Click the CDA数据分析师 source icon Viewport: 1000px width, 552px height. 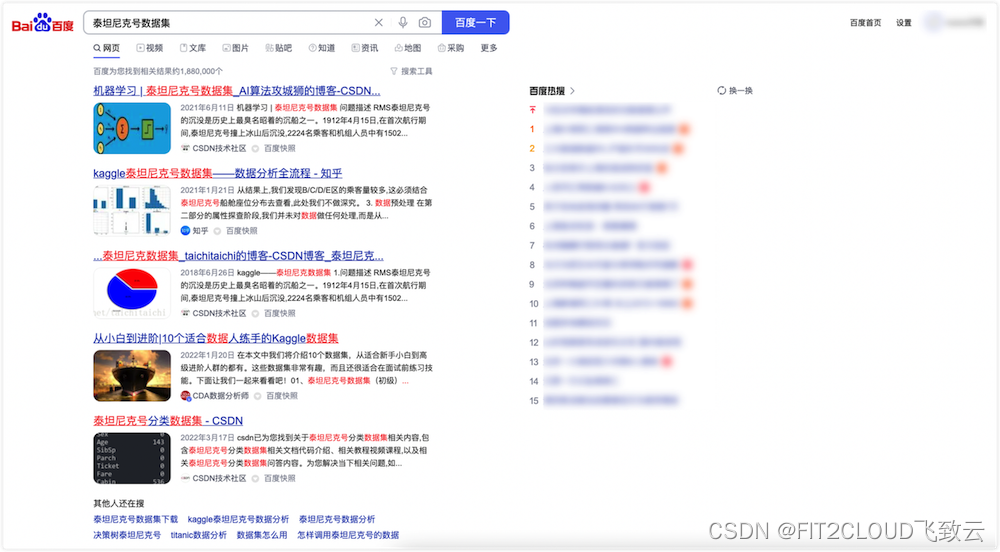click(x=186, y=396)
